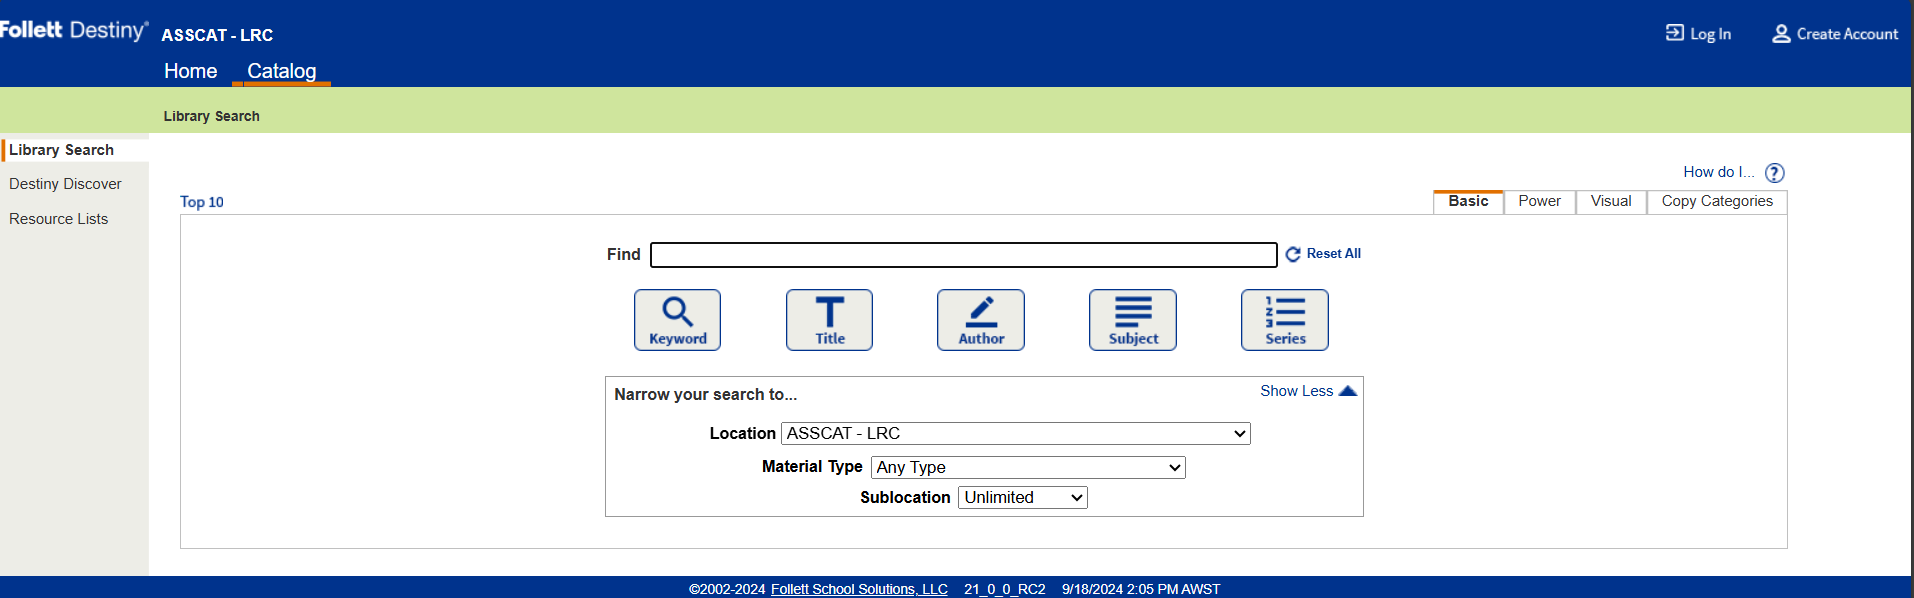Open Follett School Solutions, LLC footer link

pyautogui.click(x=859, y=589)
